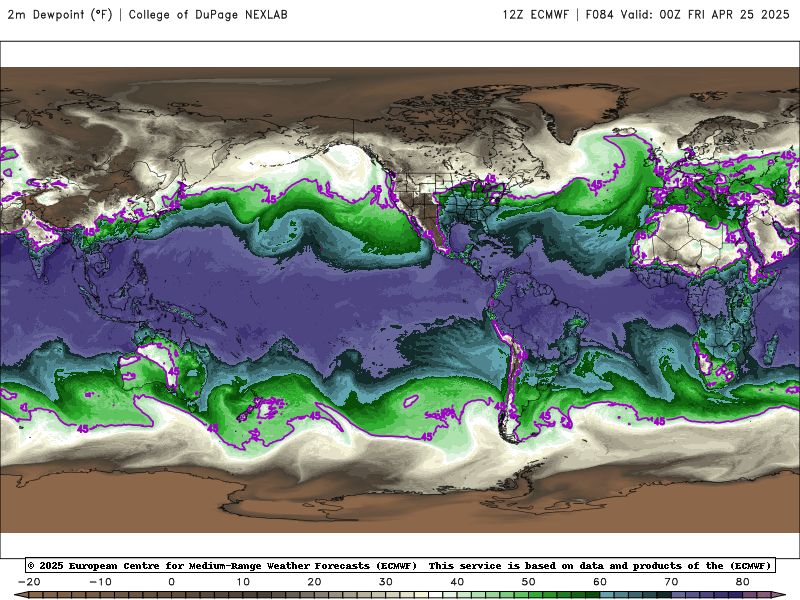Click the "30" color scale label

386,582
